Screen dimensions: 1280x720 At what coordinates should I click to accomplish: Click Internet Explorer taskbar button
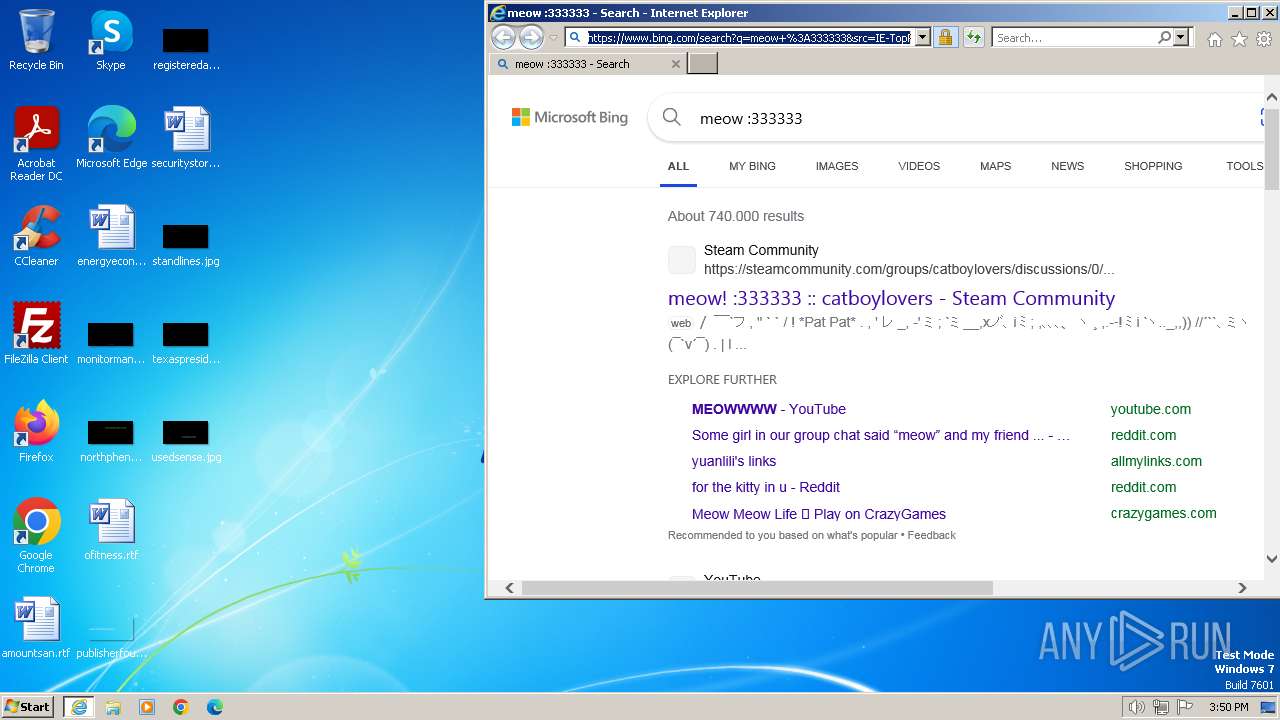(79, 706)
